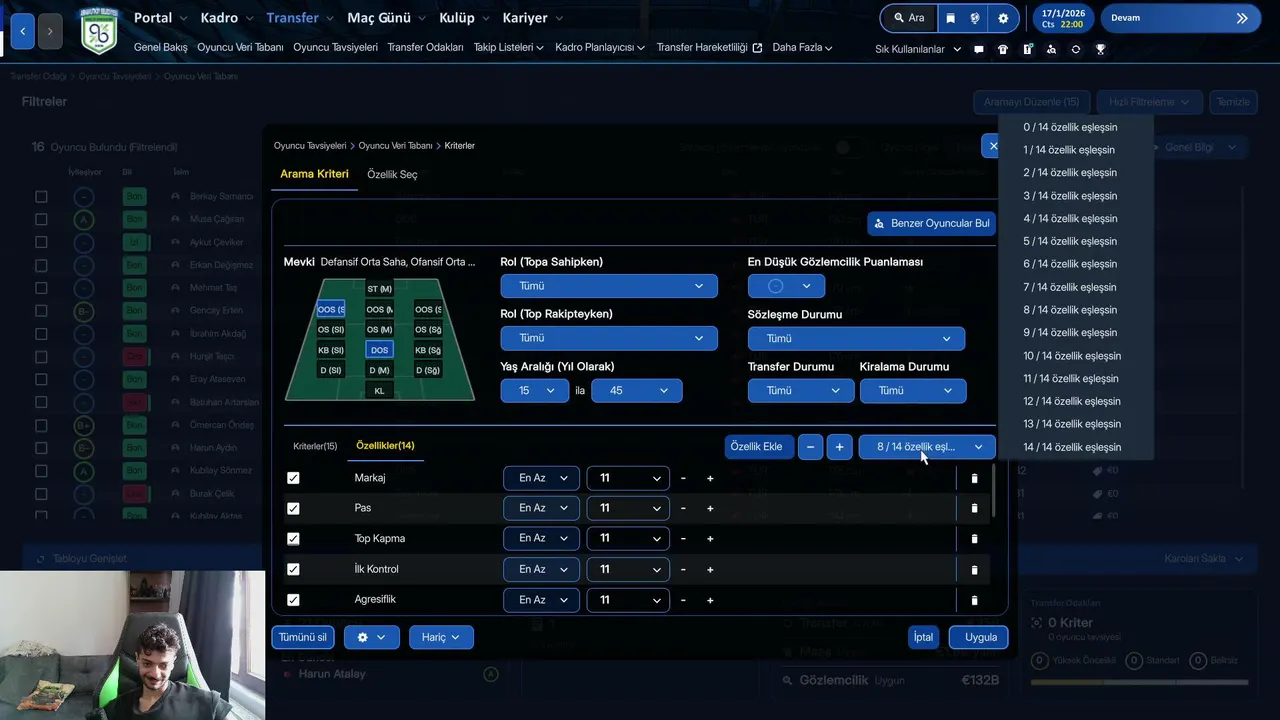Open the scouting search shortcut icon
1280x720 pixels.
click(1051, 49)
